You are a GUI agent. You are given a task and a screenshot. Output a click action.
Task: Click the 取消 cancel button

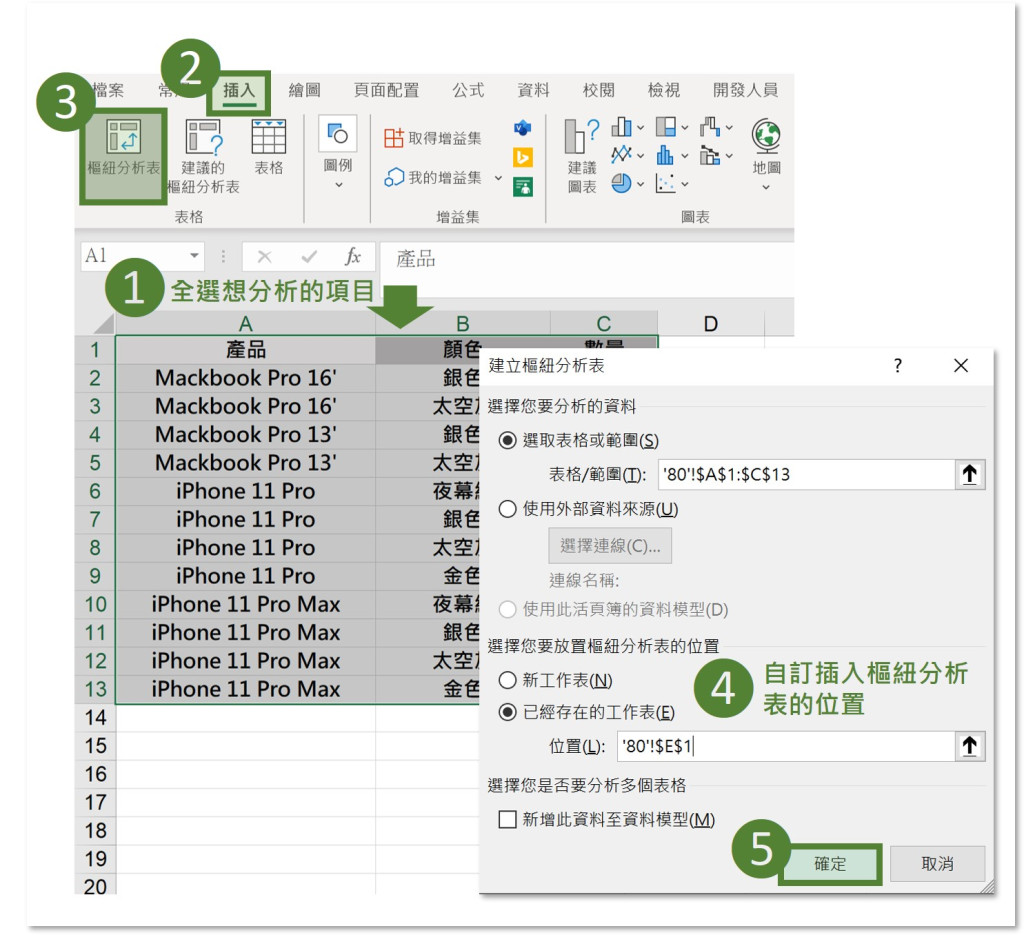click(937, 864)
